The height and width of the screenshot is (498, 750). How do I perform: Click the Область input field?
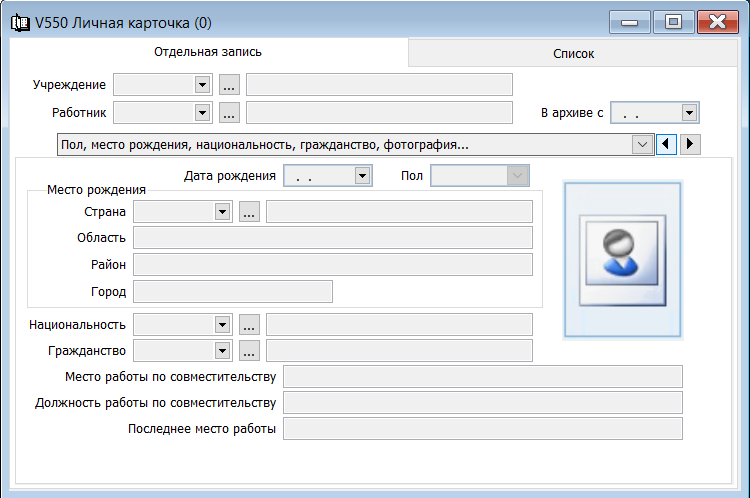click(332, 237)
